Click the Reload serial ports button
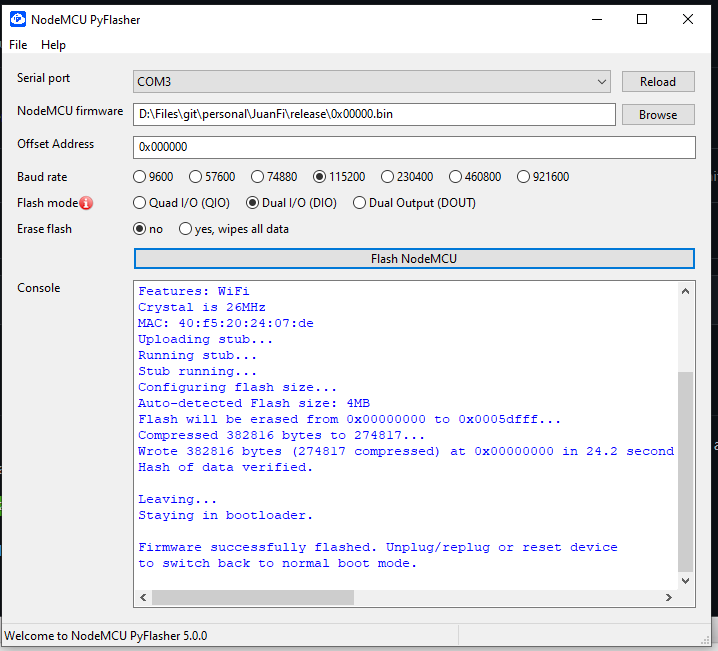 [658, 81]
